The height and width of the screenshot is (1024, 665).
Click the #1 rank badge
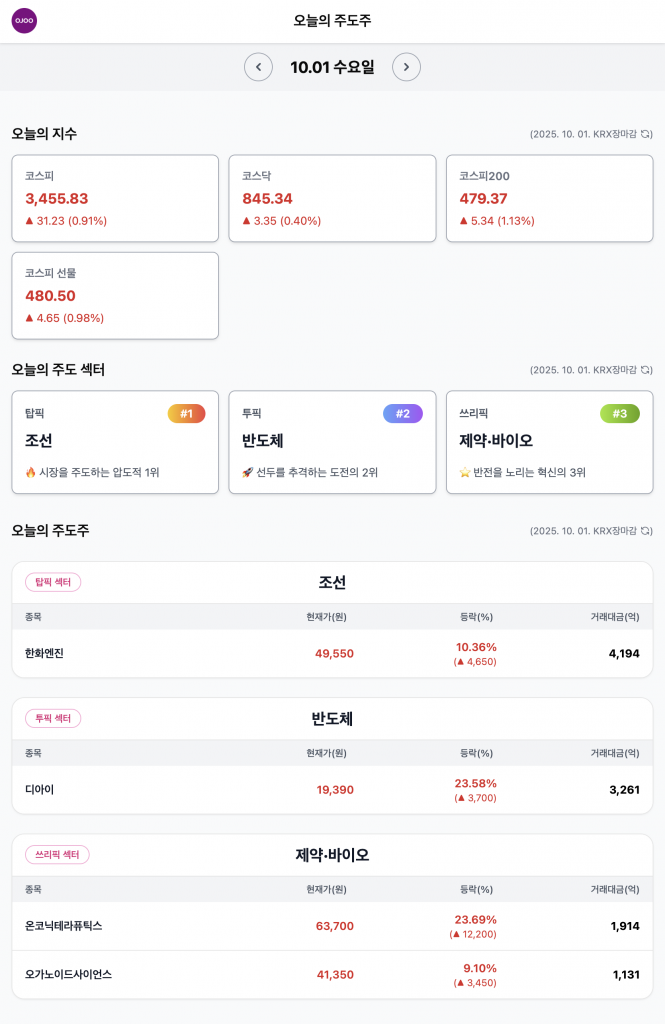[x=186, y=414]
